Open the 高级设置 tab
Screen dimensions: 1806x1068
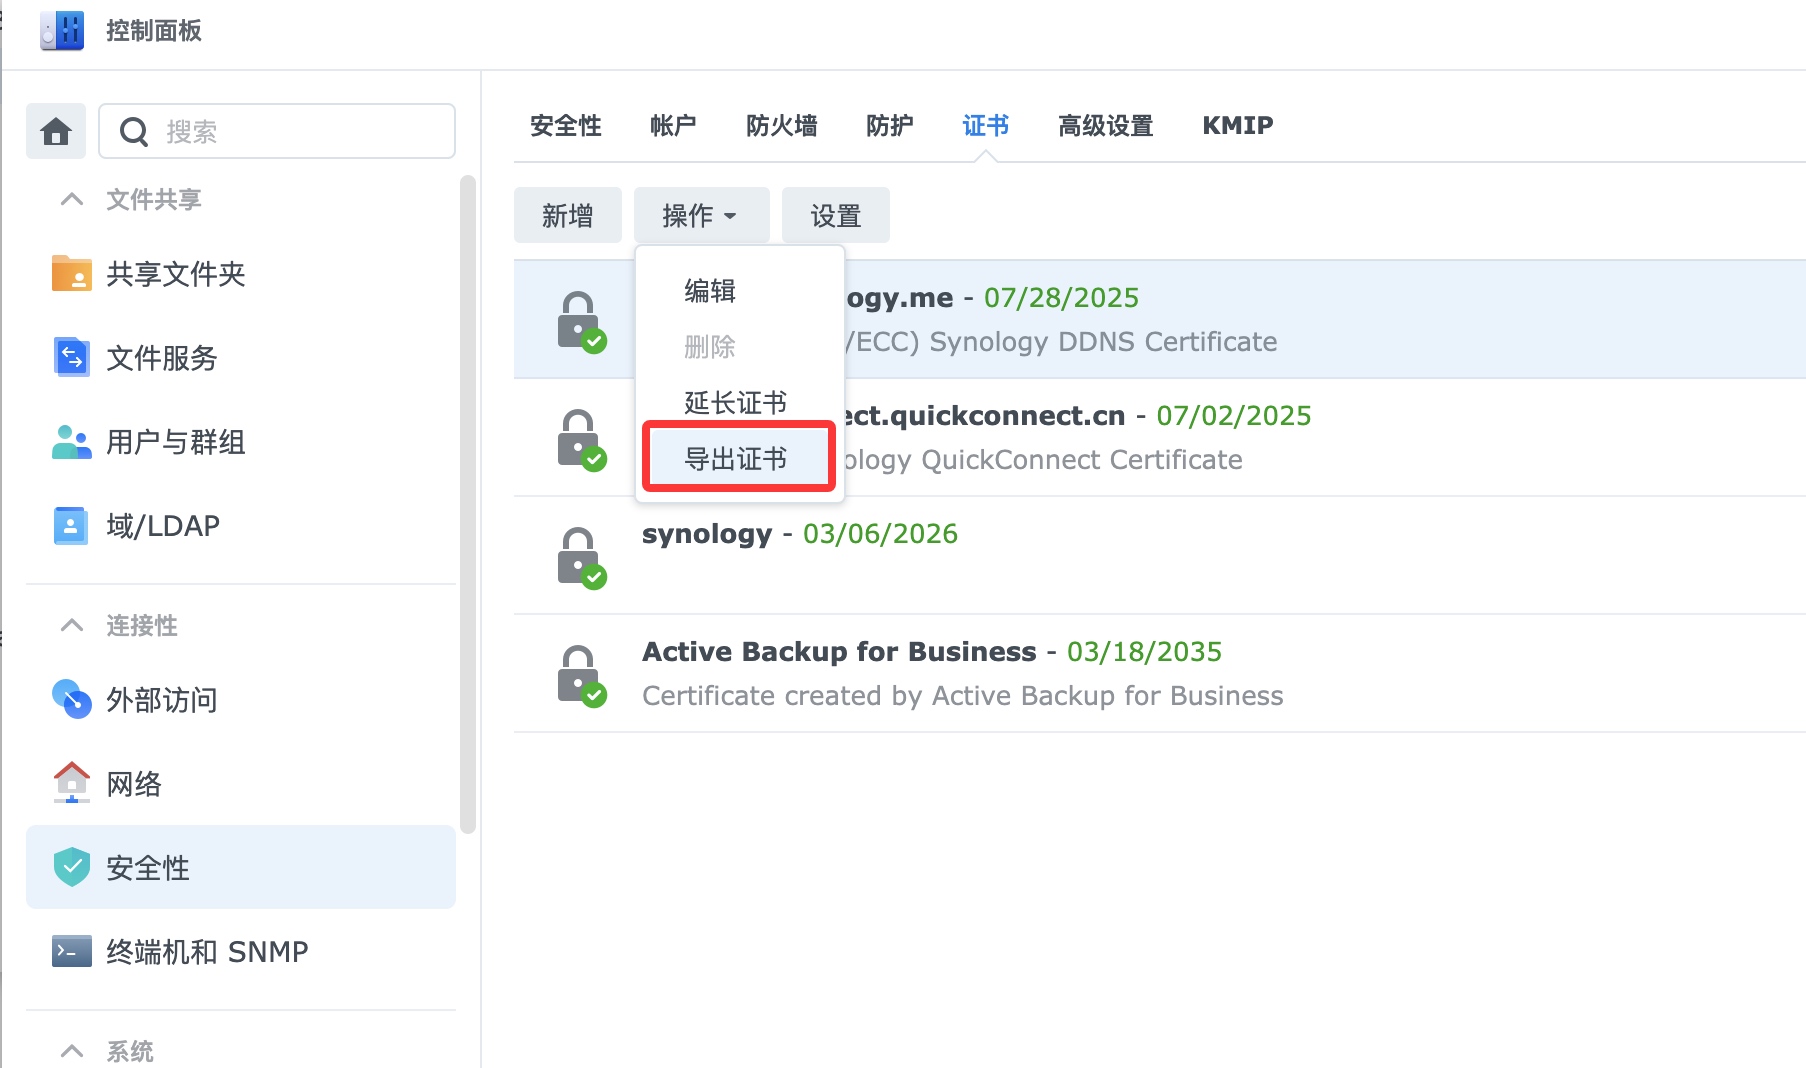point(1106,125)
